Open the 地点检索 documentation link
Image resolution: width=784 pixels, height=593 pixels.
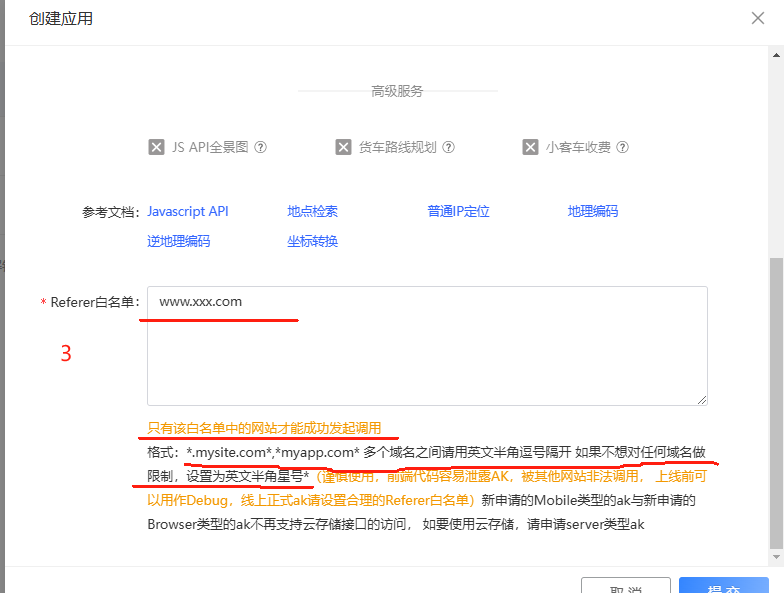(312, 211)
